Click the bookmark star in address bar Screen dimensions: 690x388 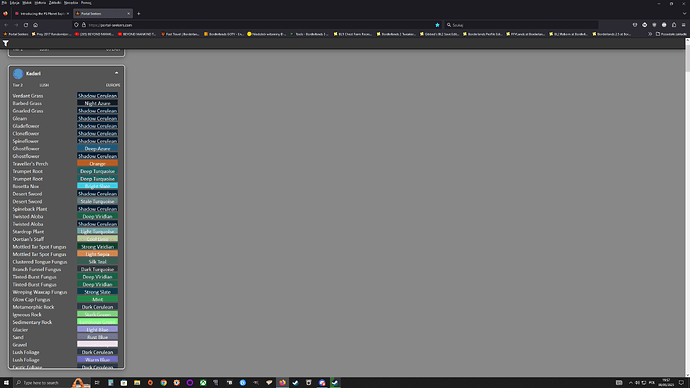point(437,25)
